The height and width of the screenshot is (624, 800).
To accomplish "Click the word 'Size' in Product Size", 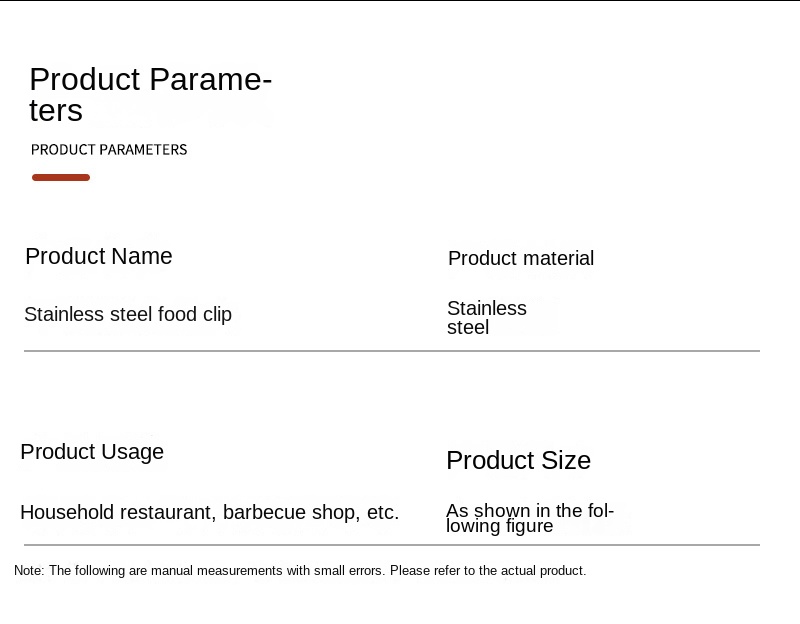I will pyautogui.click(x=566, y=461).
